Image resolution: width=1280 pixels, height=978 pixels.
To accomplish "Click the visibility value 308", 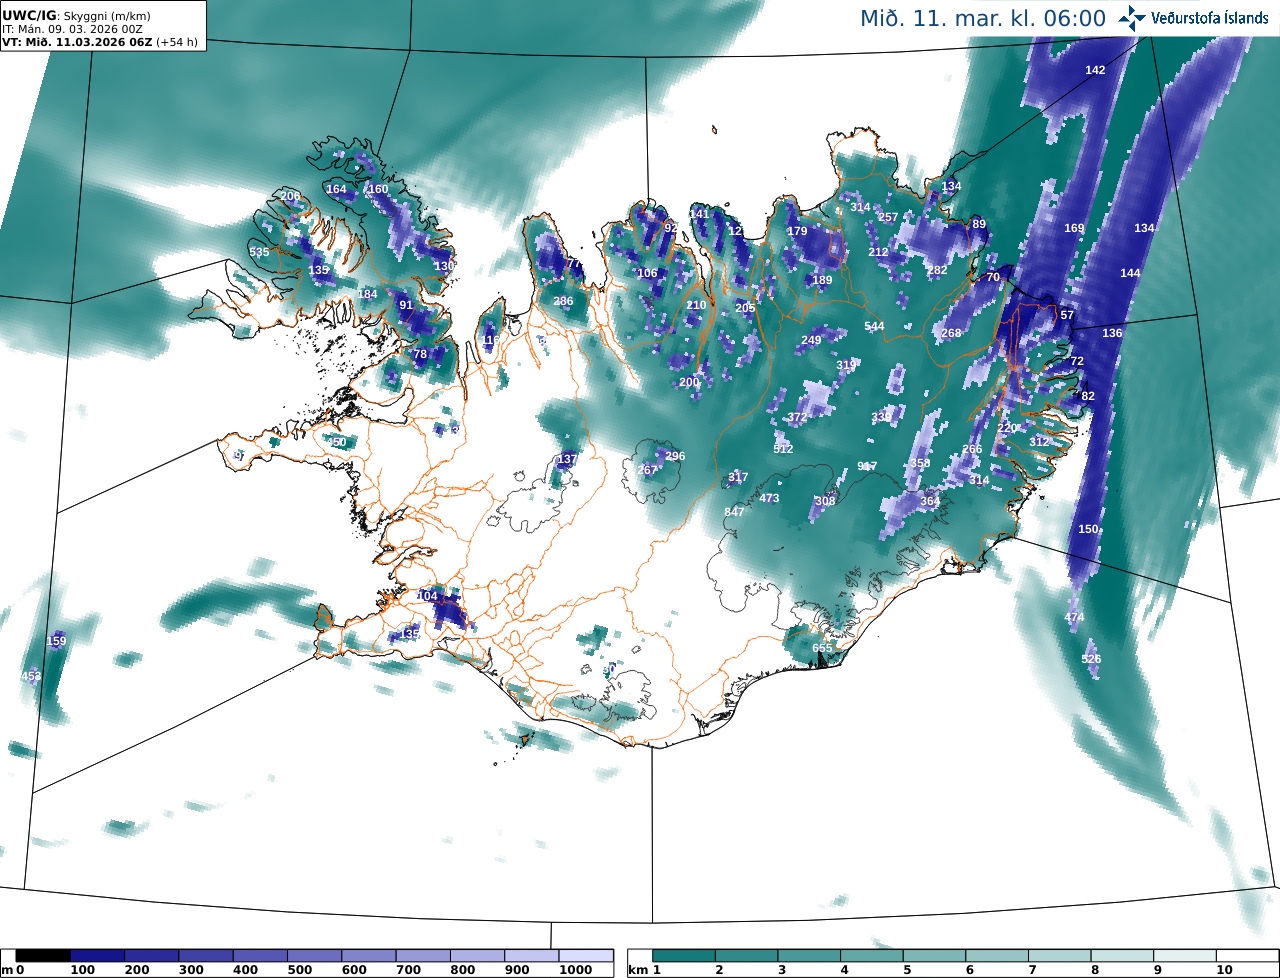I will (825, 501).
